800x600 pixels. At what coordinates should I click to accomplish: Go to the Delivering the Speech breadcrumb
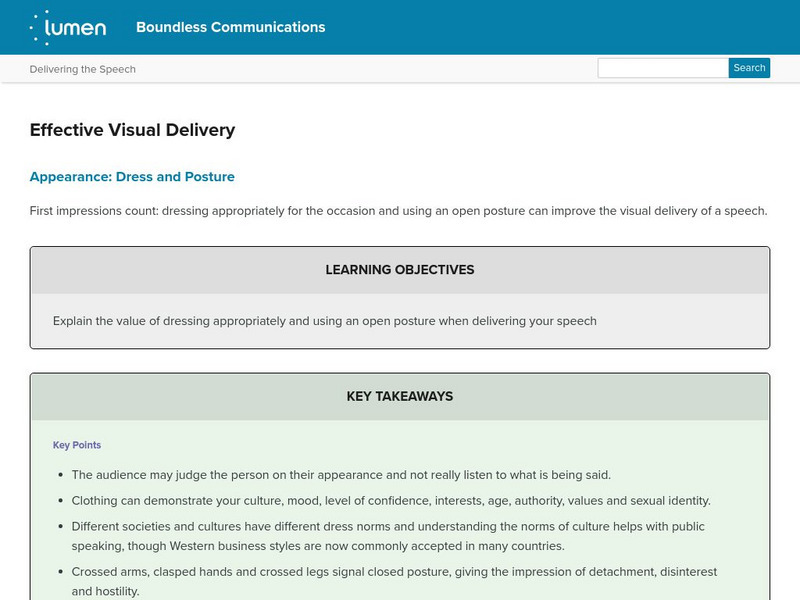tap(83, 69)
